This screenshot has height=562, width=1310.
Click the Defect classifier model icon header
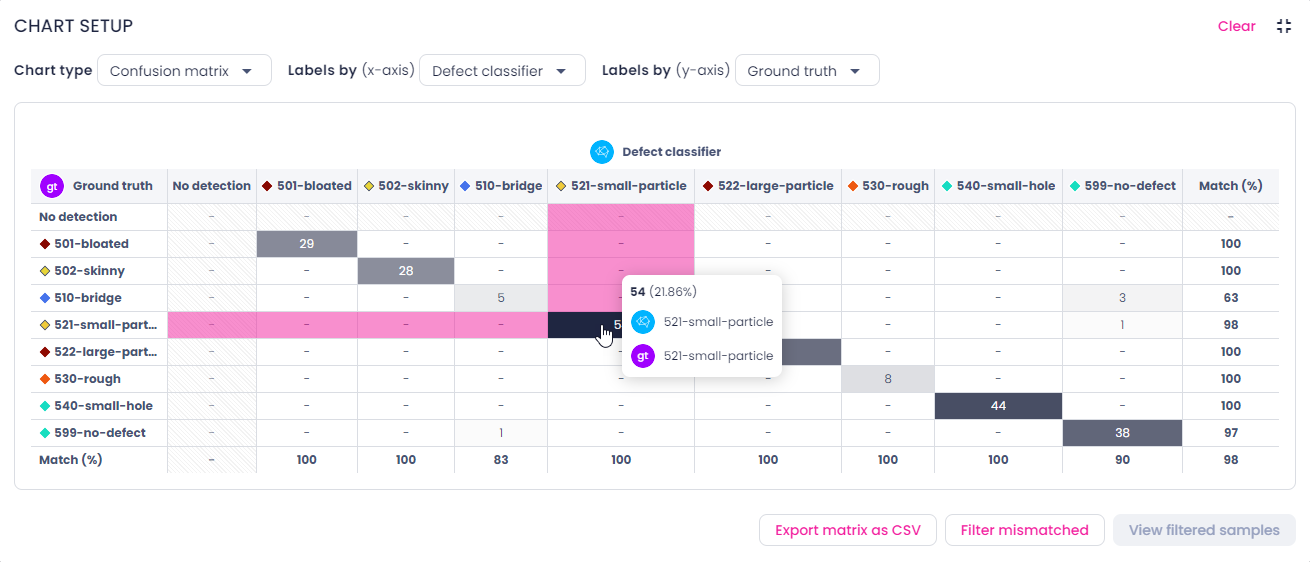click(601, 152)
